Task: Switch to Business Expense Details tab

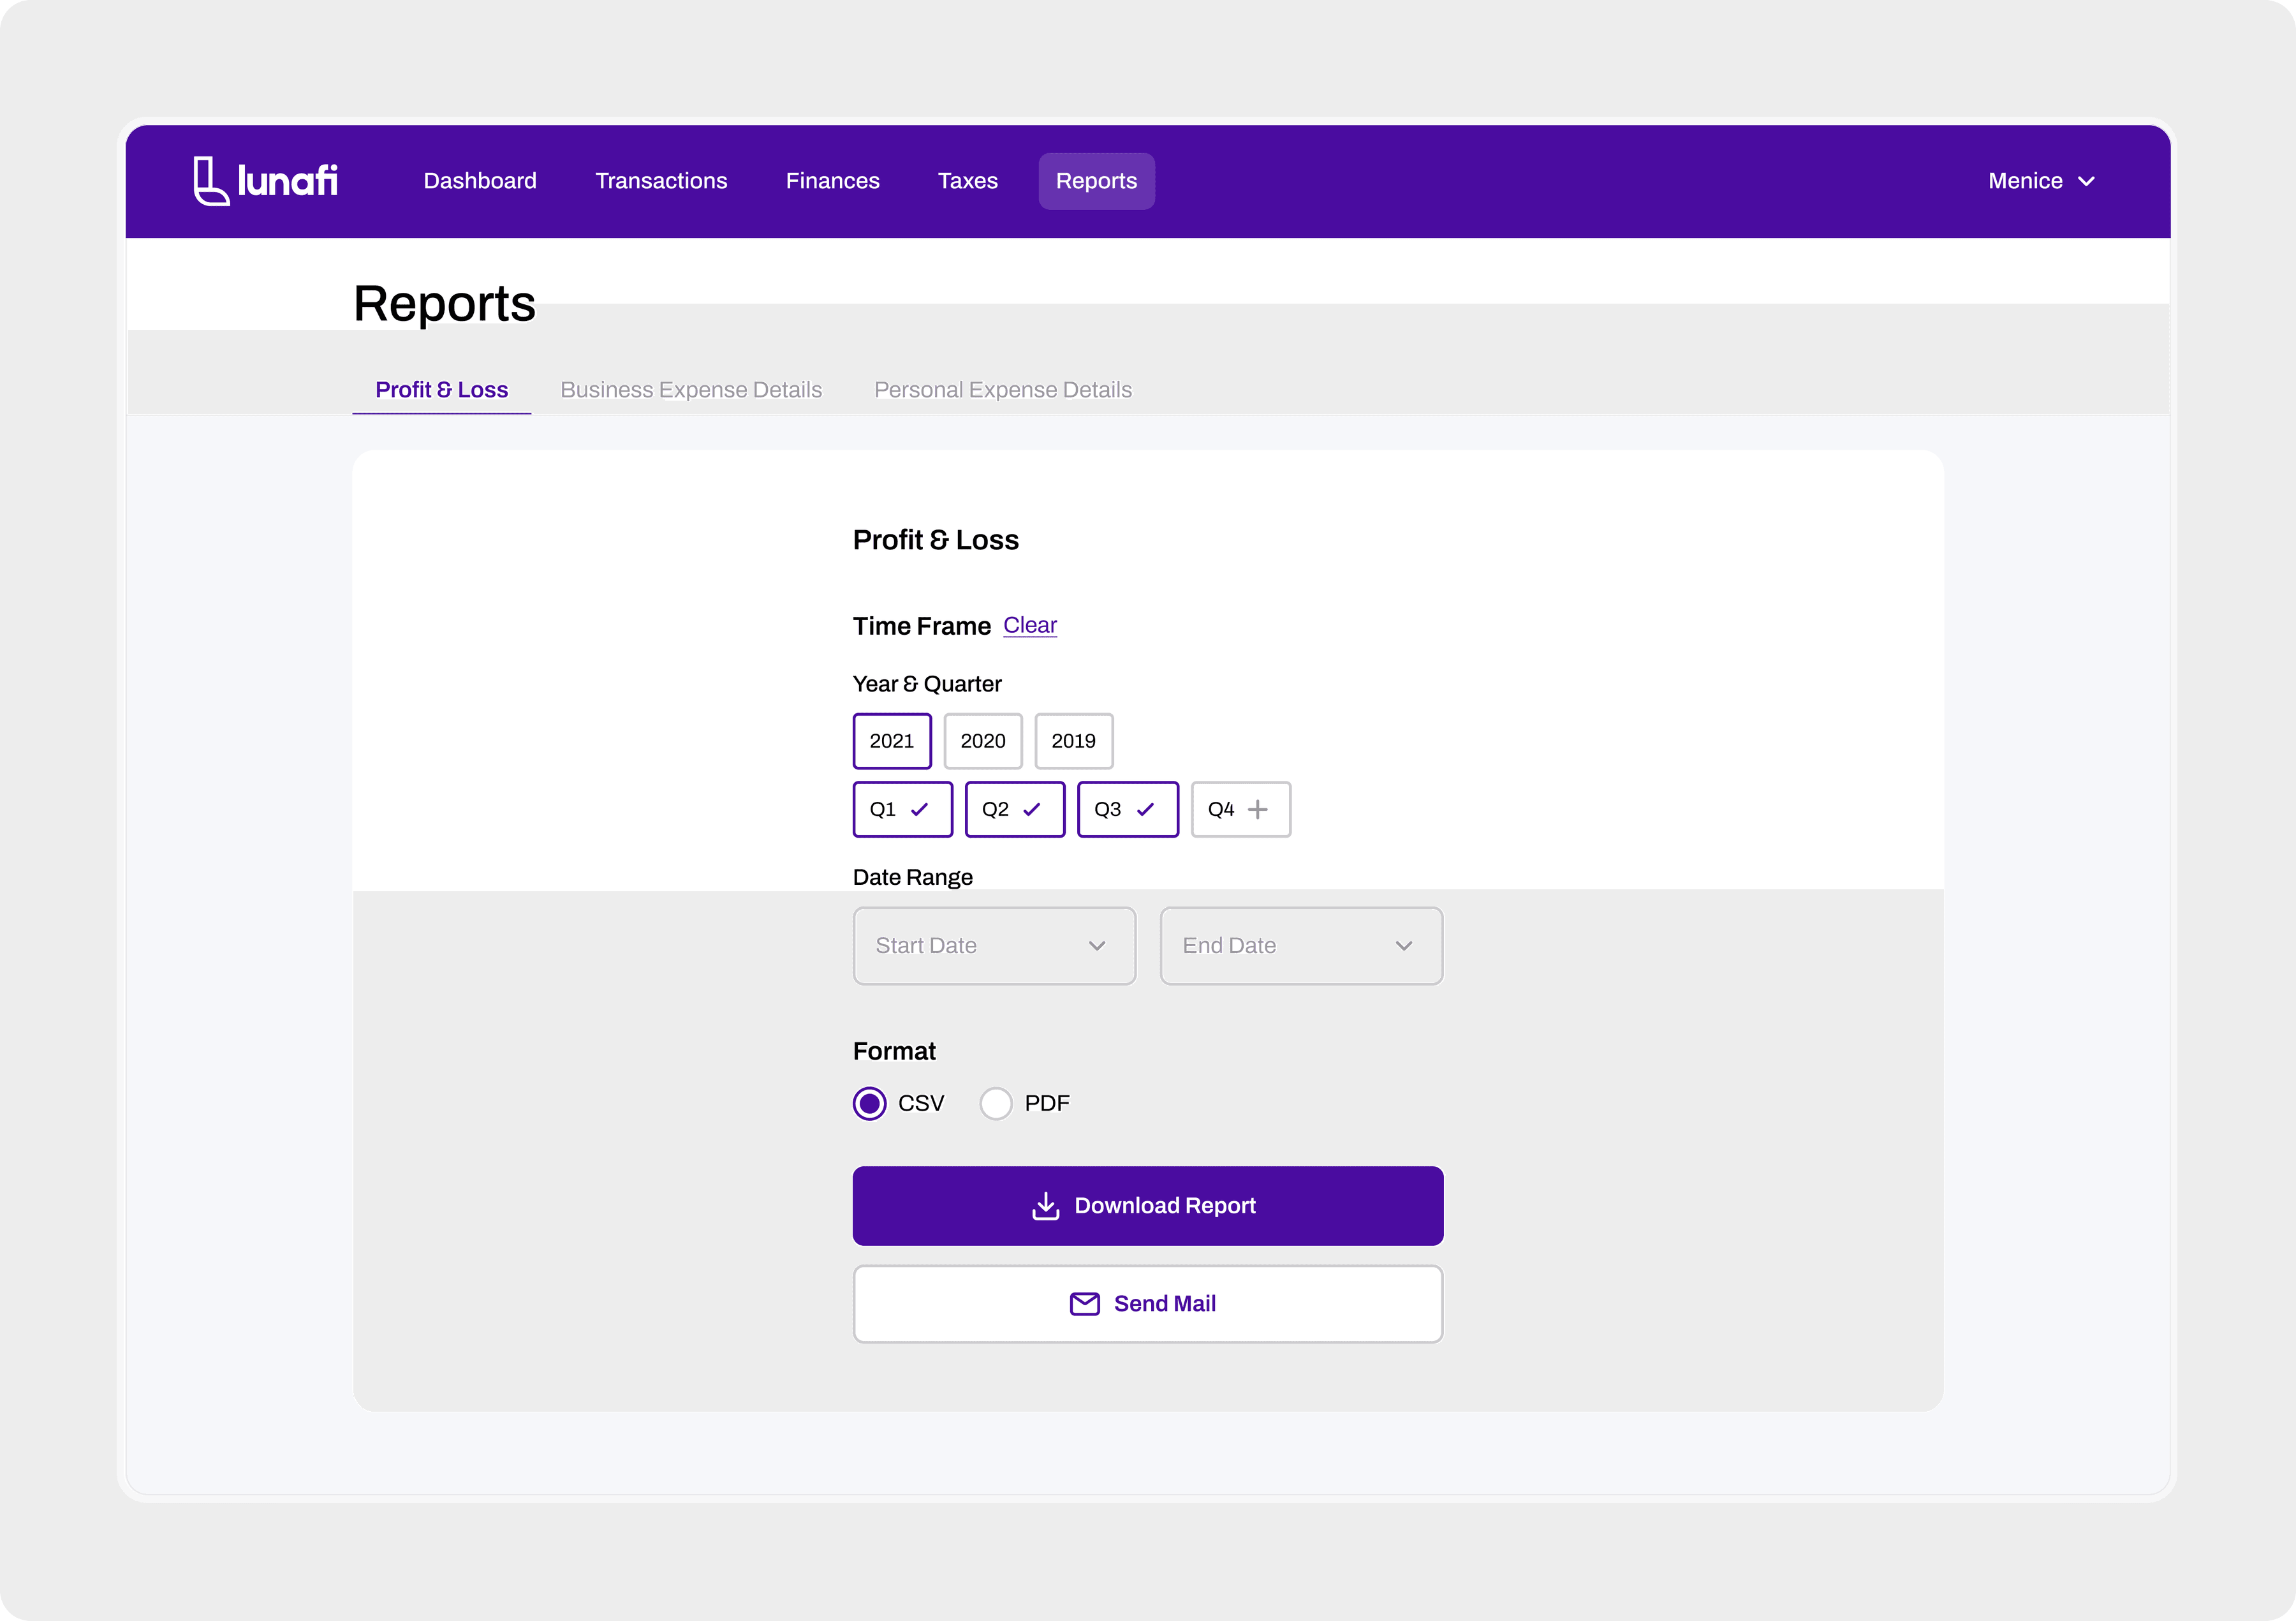Action: [691, 390]
